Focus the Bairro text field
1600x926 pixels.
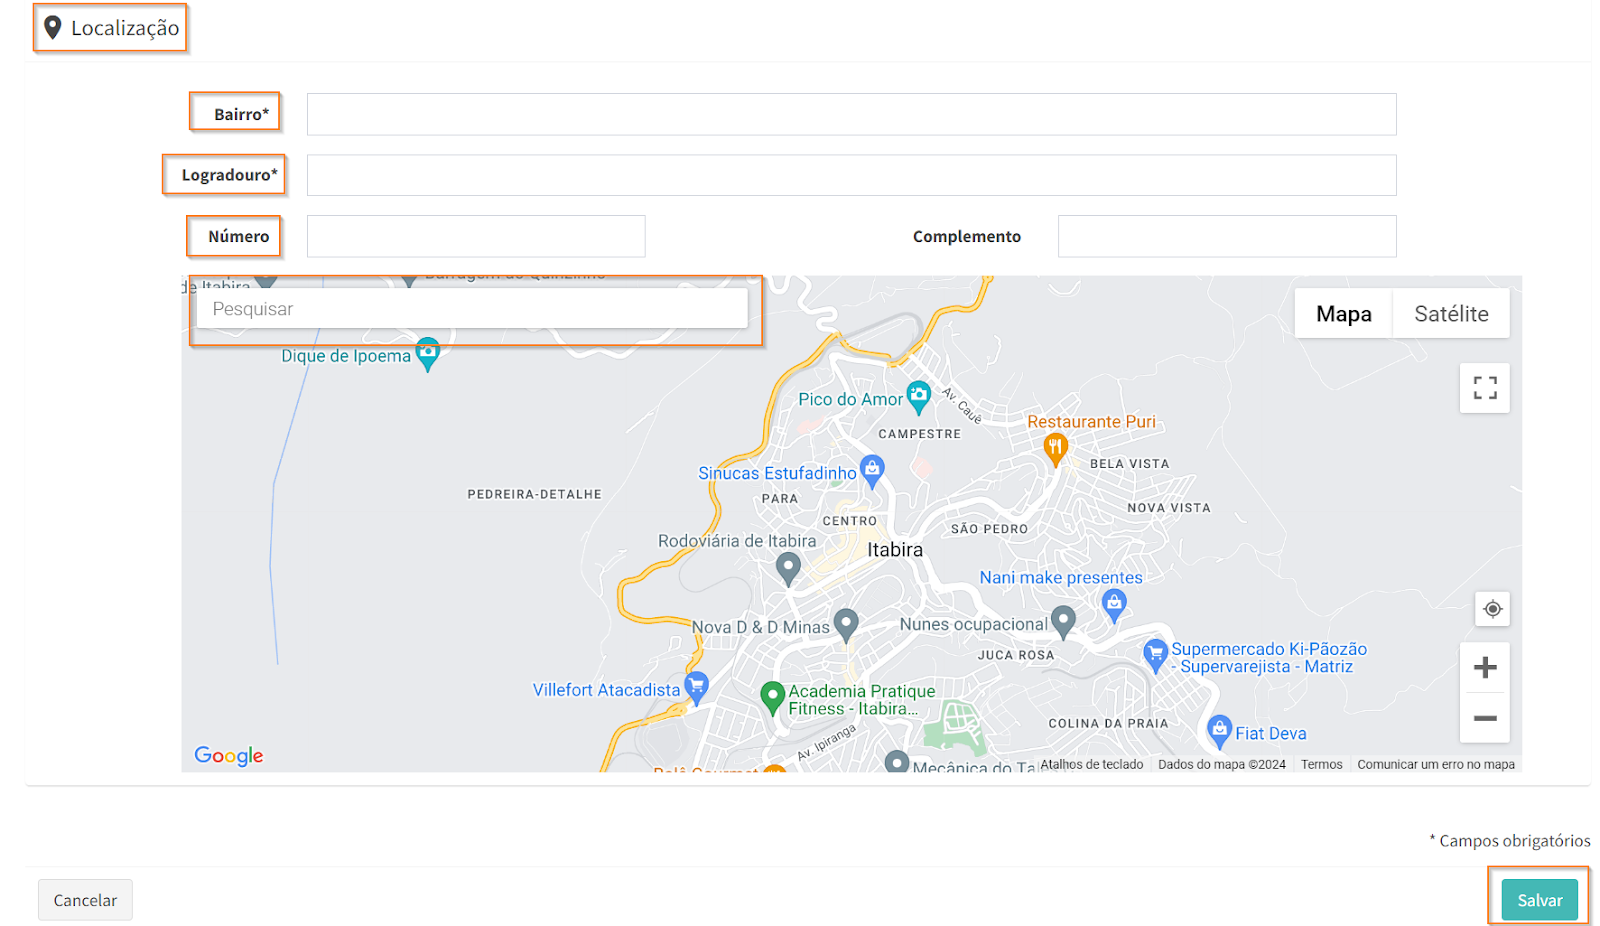pyautogui.click(x=851, y=115)
